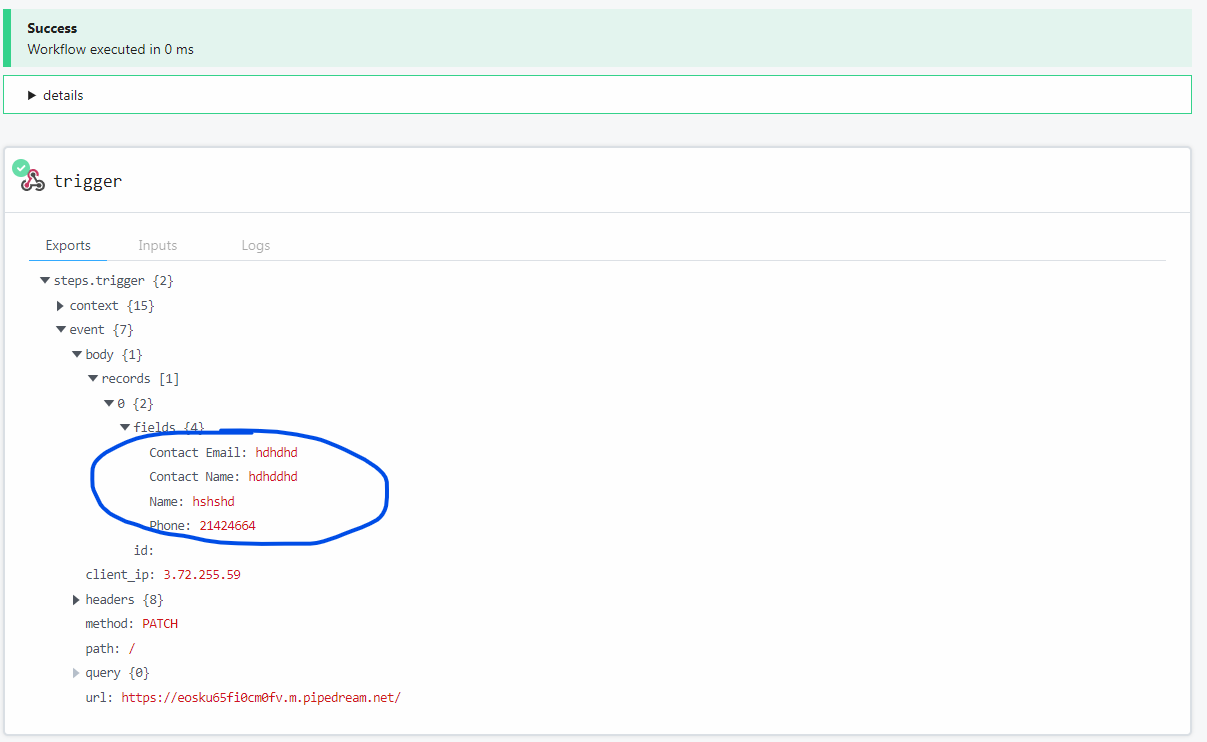Click the Phone field key
1207x742 pixels.
pyautogui.click(x=170, y=526)
